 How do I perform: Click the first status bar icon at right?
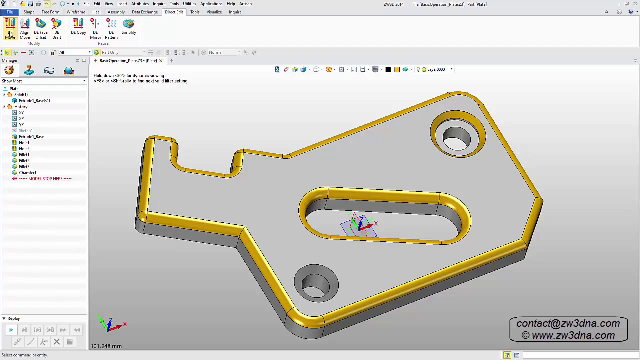click(x=507, y=355)
